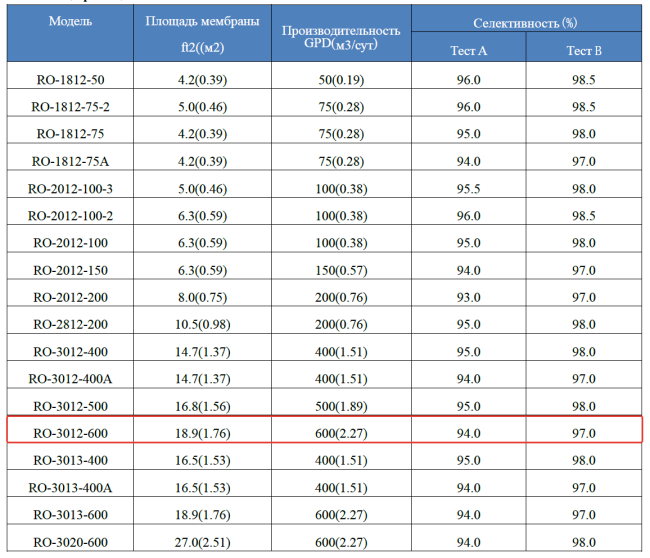Select the Селективность (%) header
This screenshot has width=650, height=558.
525,21
